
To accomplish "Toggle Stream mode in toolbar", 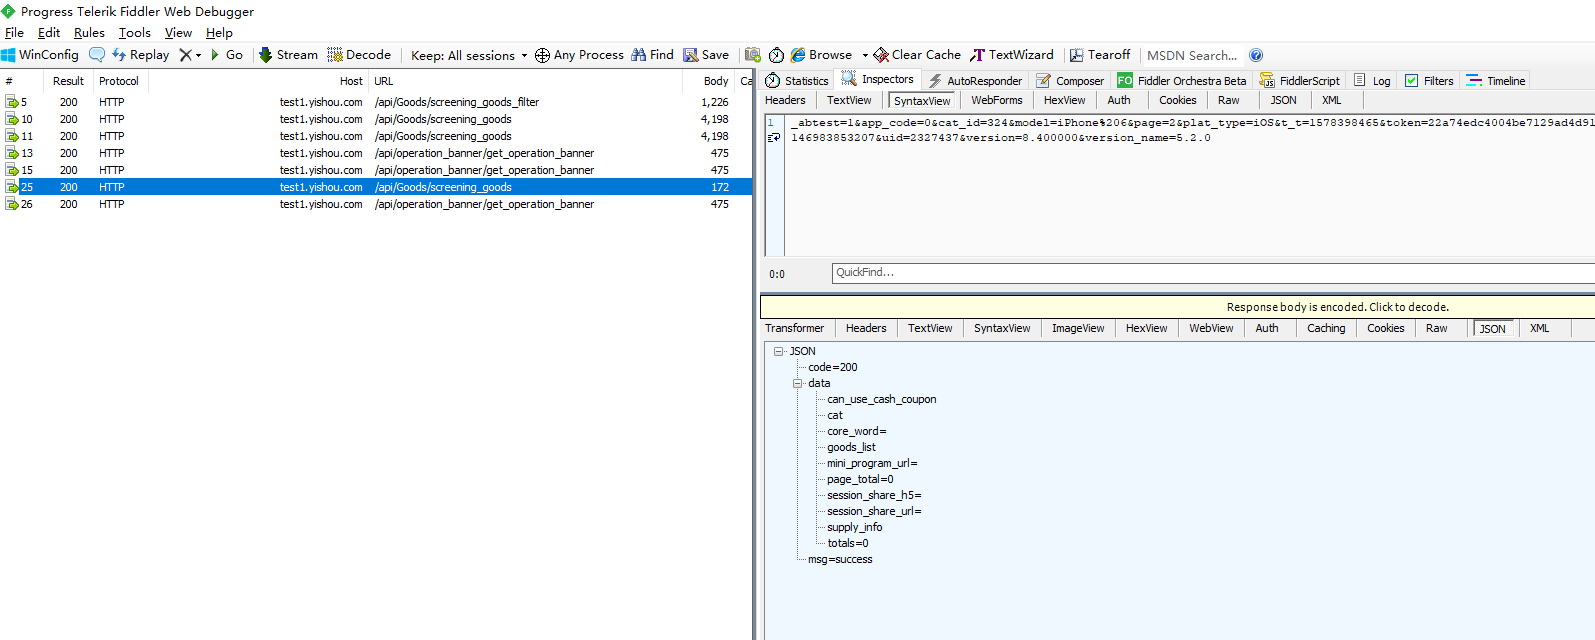I will pyautogui.click(x=288, y=55).
